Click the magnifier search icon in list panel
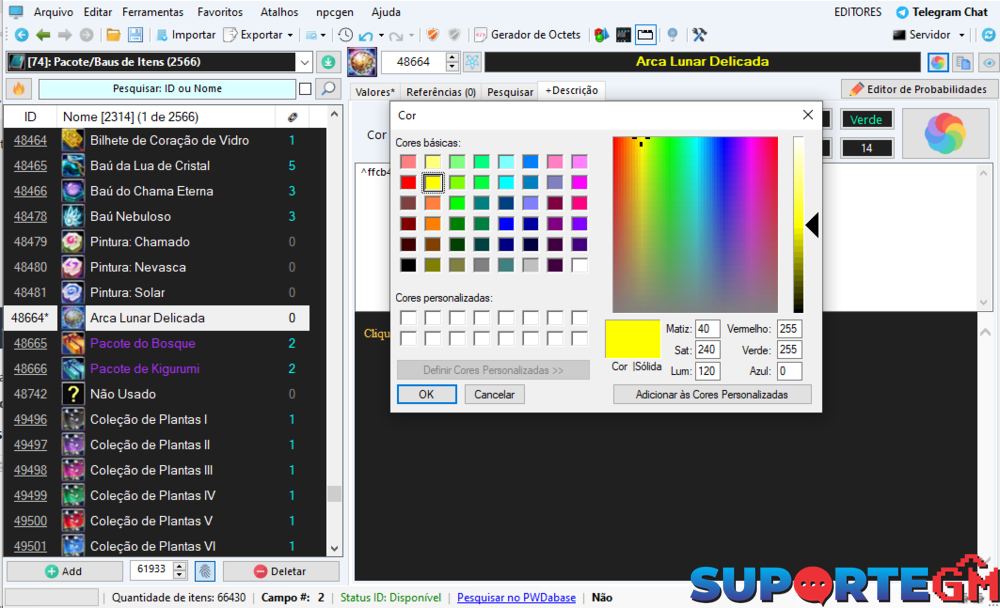 coord(327,89)
